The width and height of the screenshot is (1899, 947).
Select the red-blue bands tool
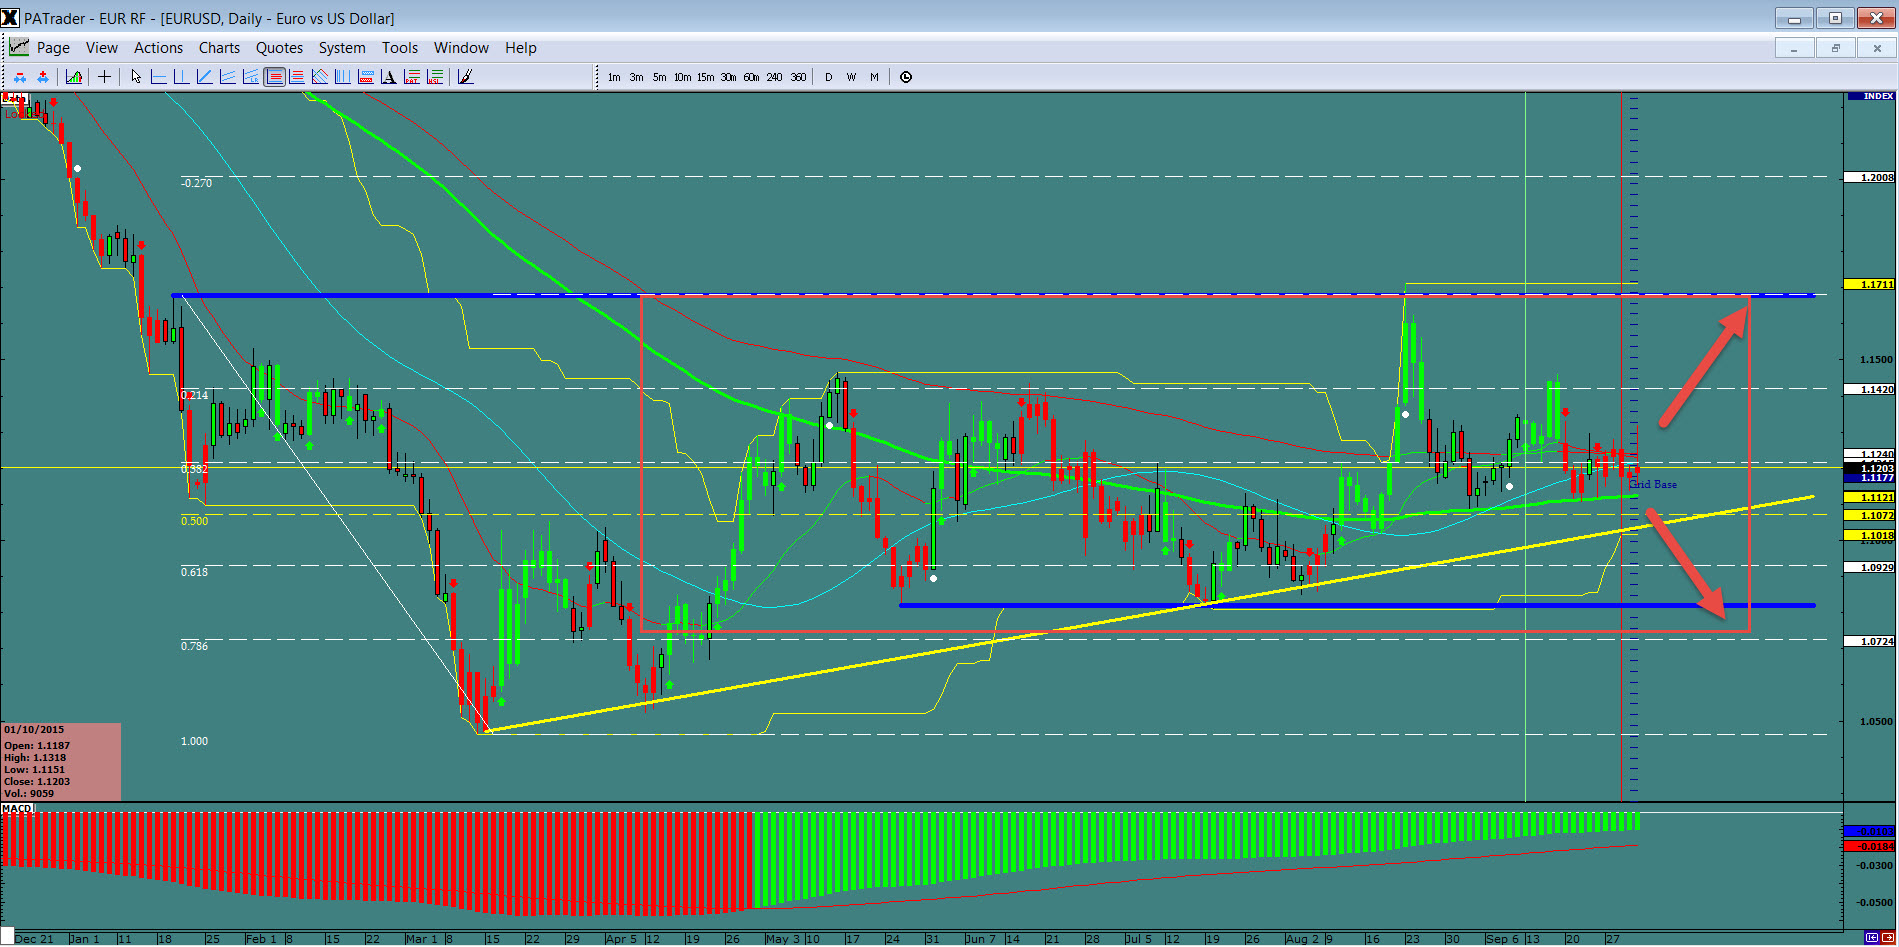[366, 77]
